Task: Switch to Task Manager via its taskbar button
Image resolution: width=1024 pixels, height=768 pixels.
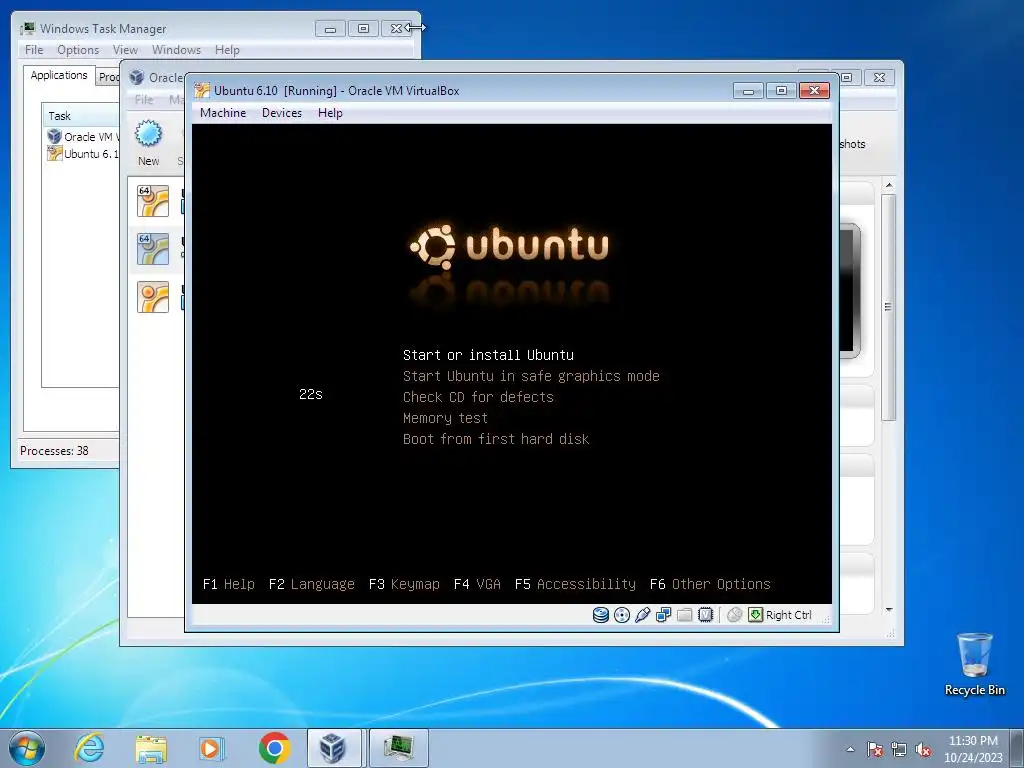Action: point(399,748)
